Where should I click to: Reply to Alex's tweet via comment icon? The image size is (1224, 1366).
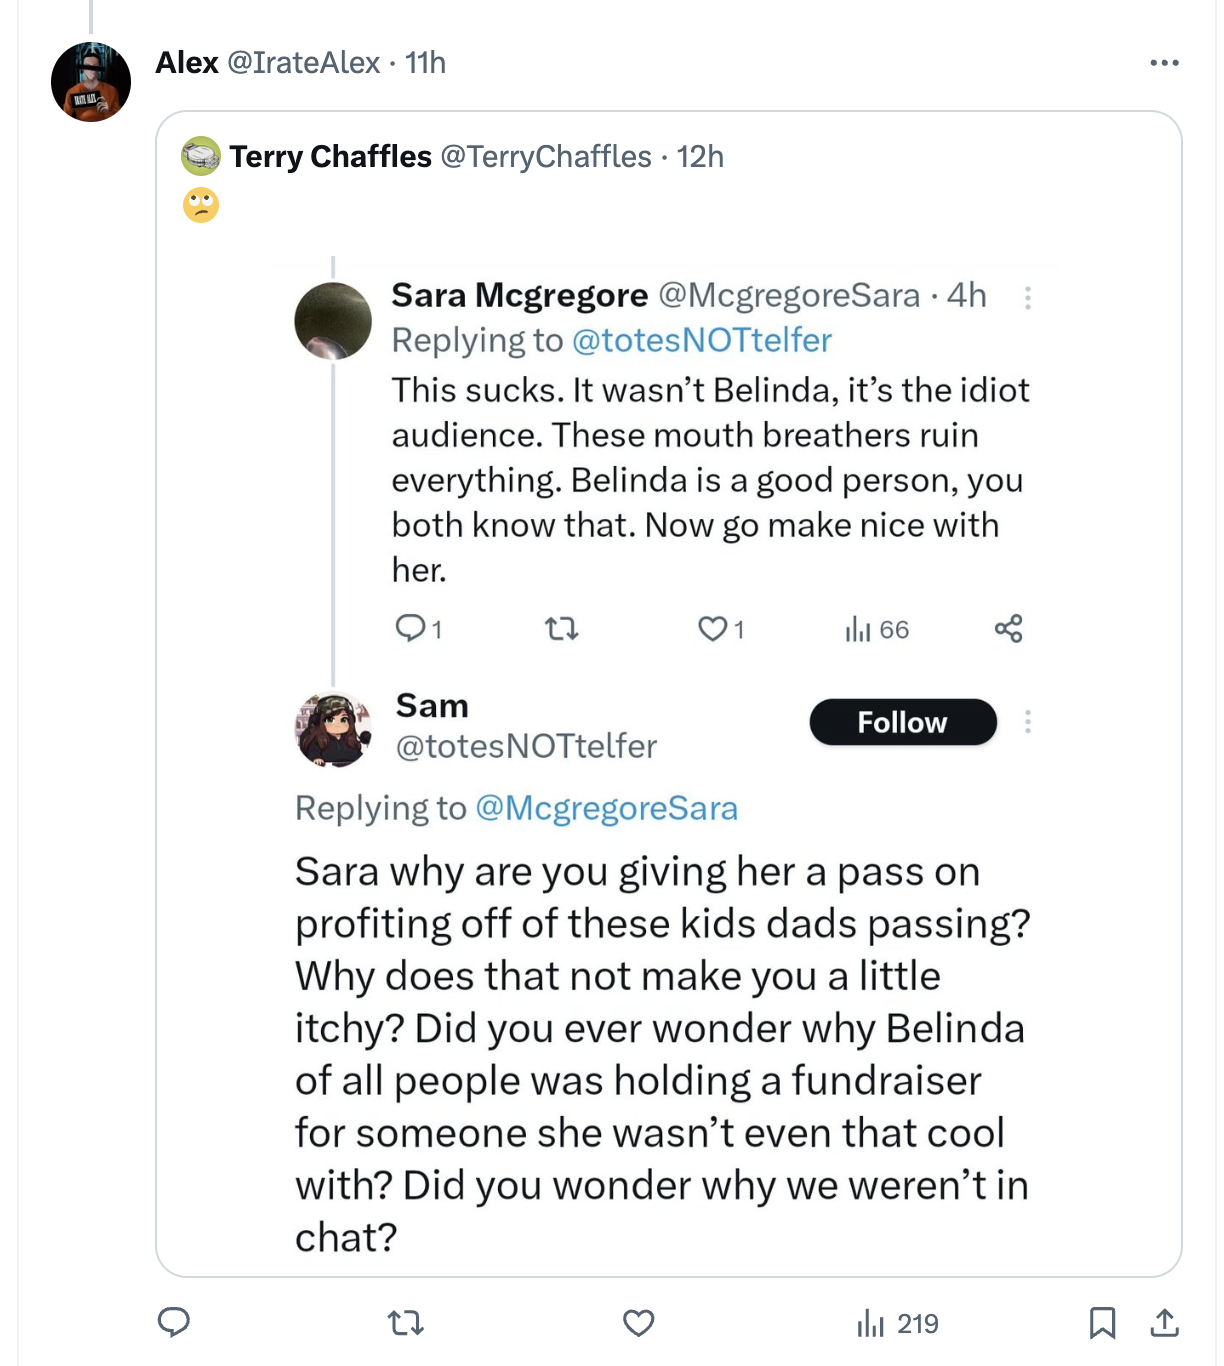click(x=174, y=1322)
